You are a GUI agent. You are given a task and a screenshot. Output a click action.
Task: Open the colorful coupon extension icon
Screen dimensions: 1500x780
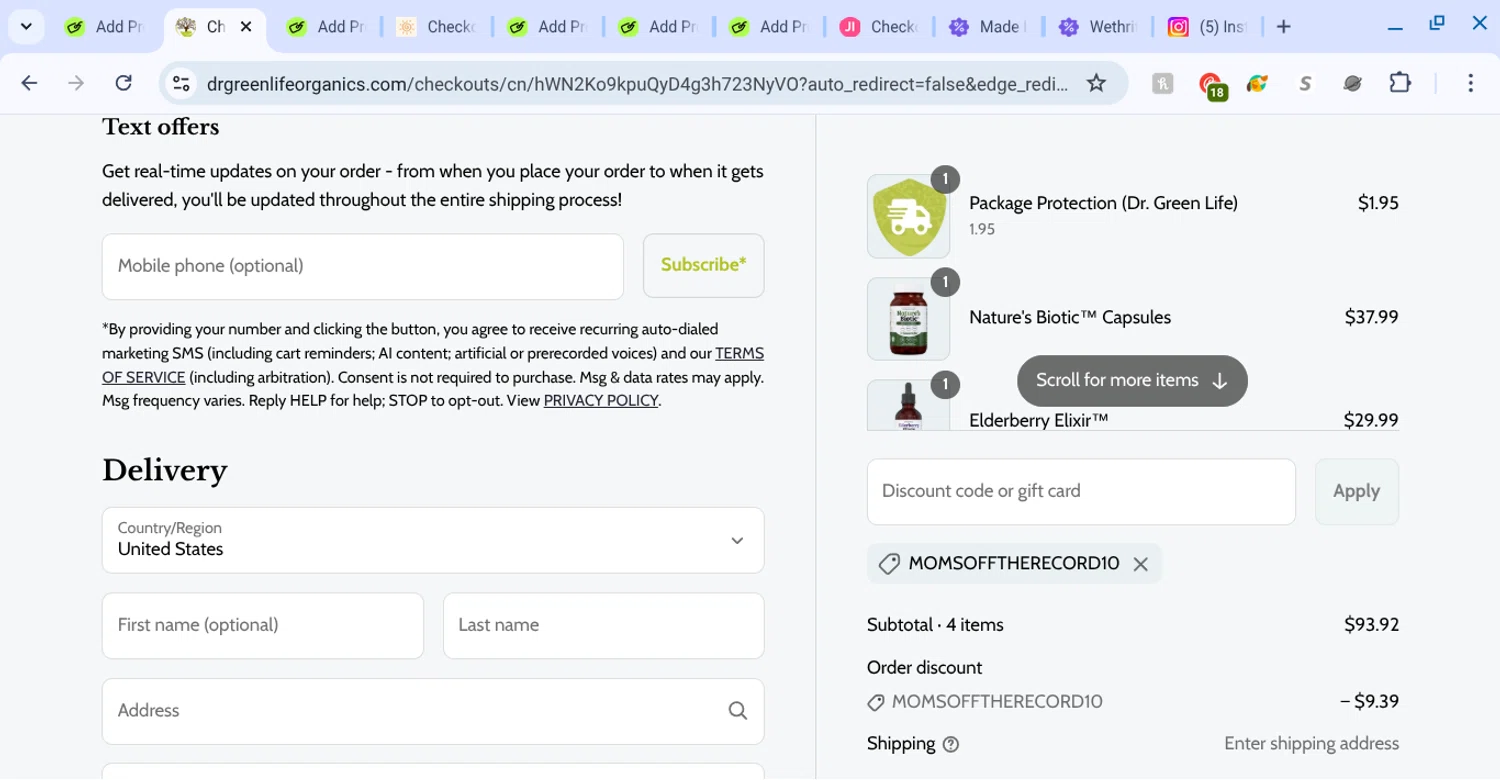point(1258,84)
